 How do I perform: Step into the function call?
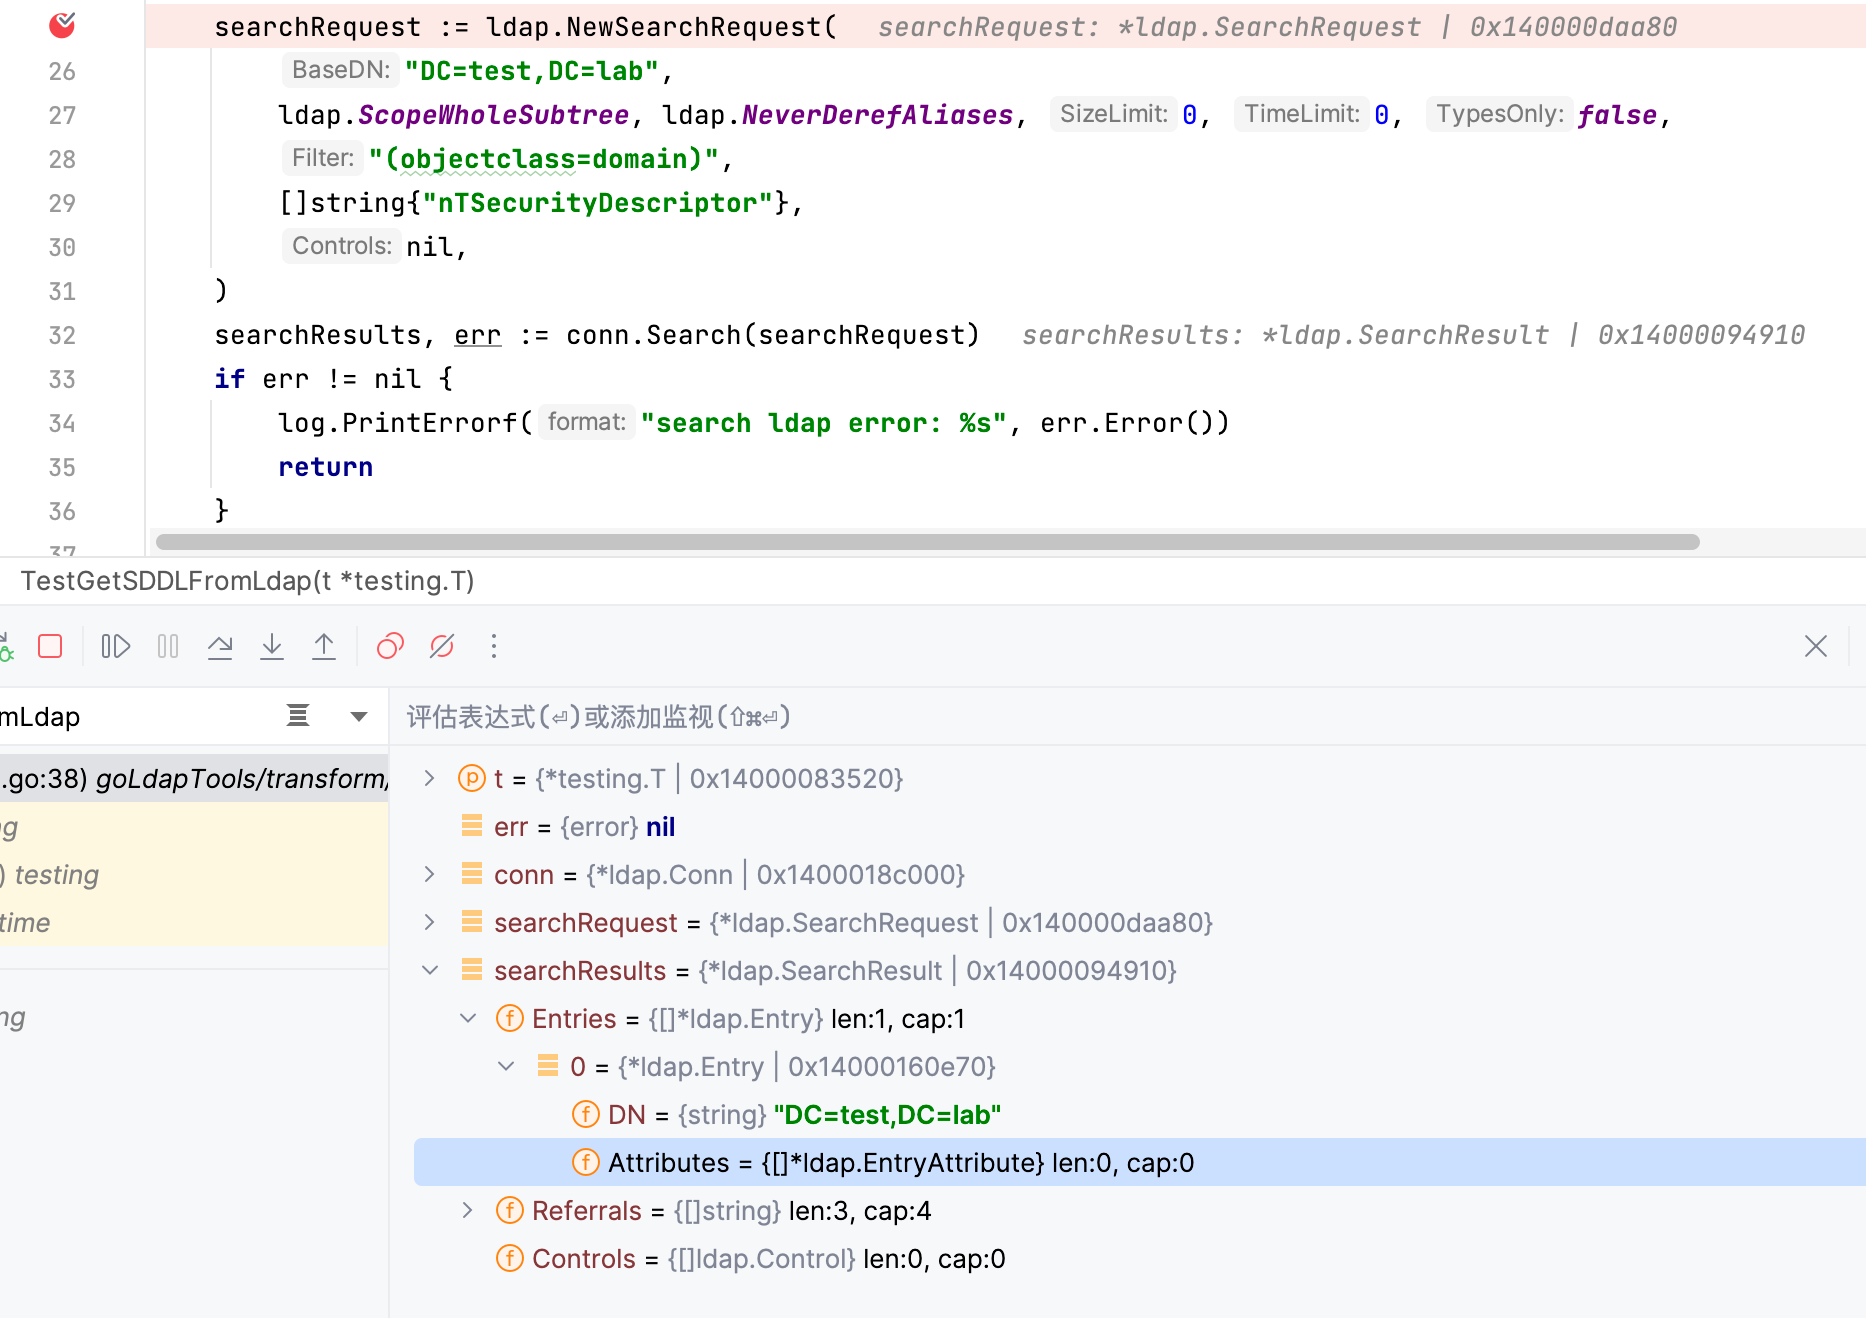point(272,646)
